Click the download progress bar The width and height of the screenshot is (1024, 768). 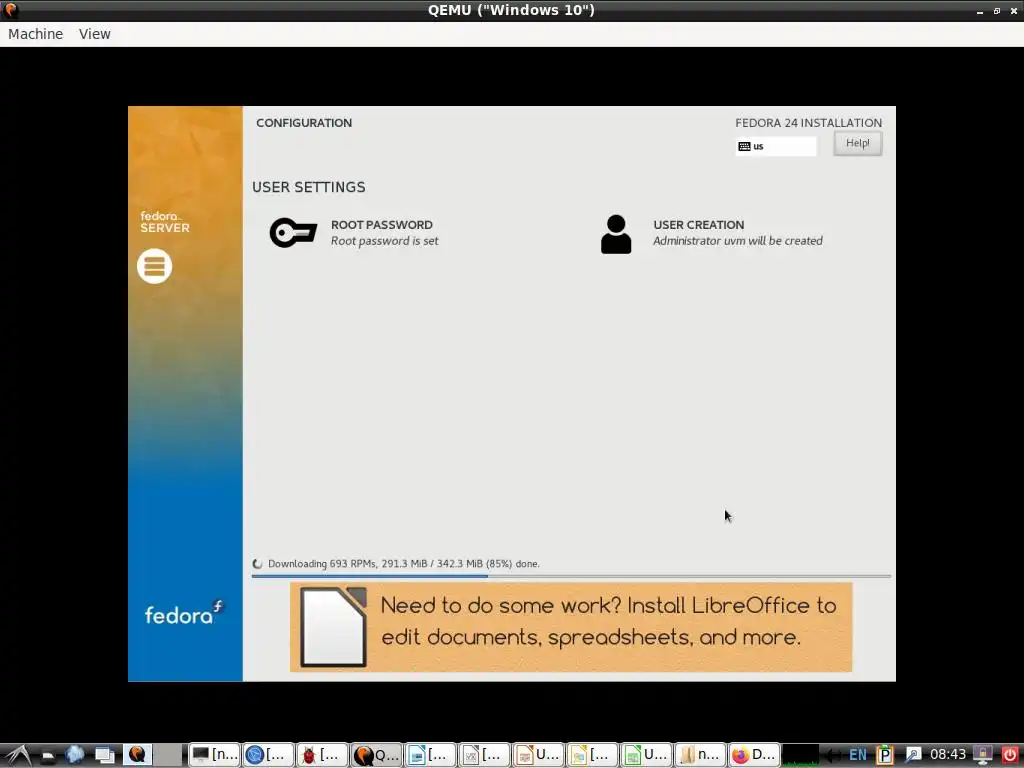coord(571,576)
